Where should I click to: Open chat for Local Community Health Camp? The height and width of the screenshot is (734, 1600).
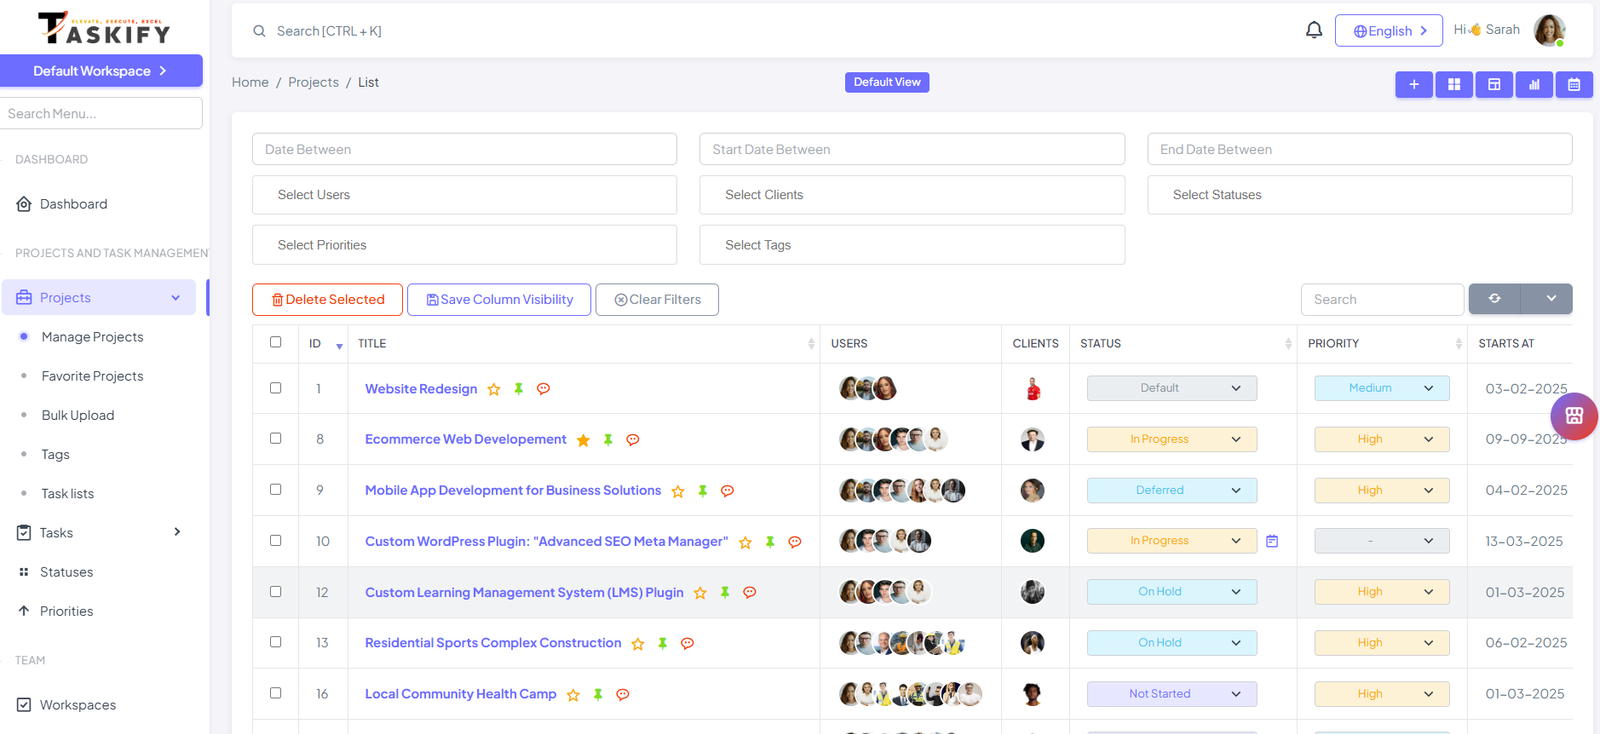click(x=623, y=695)
